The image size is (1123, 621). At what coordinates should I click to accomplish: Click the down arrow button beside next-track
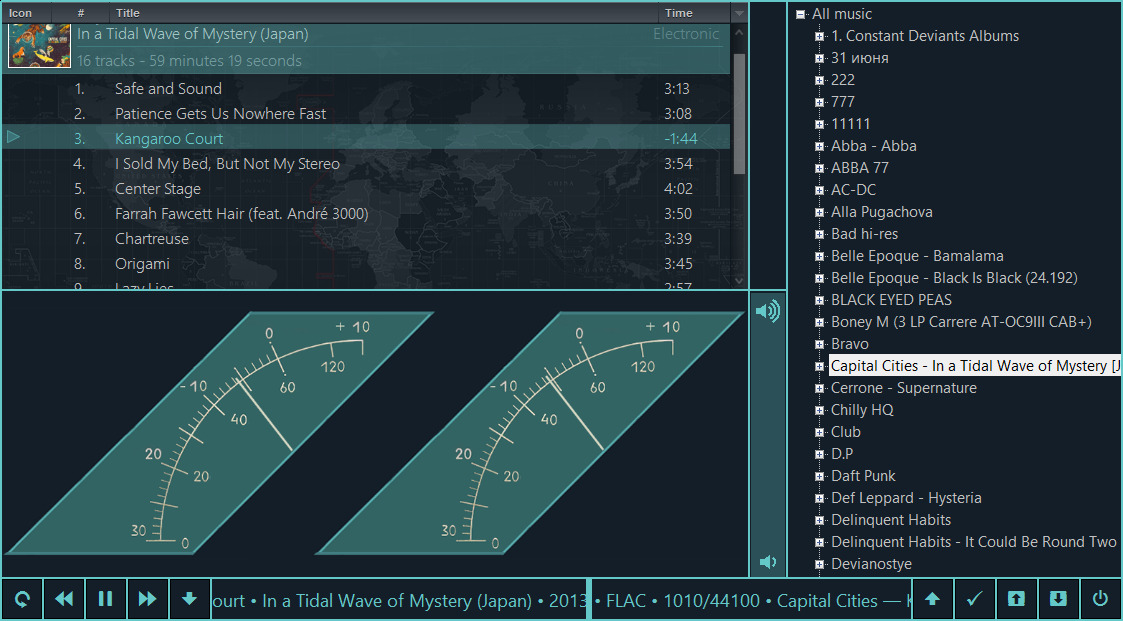[x=190, y=599]
